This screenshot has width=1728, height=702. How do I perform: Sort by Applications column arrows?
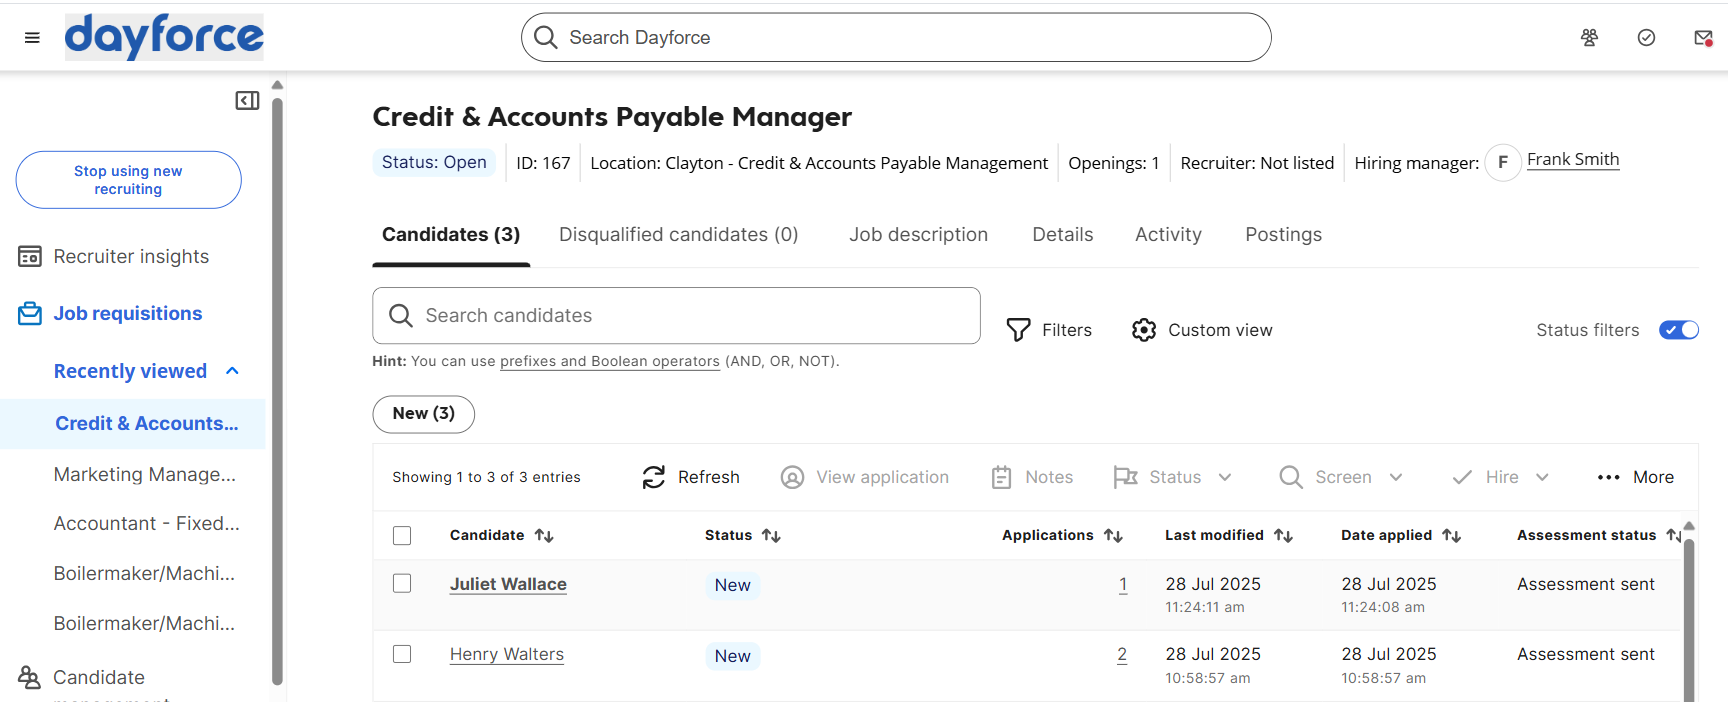pyautogui.click(x=1113, y=536)
